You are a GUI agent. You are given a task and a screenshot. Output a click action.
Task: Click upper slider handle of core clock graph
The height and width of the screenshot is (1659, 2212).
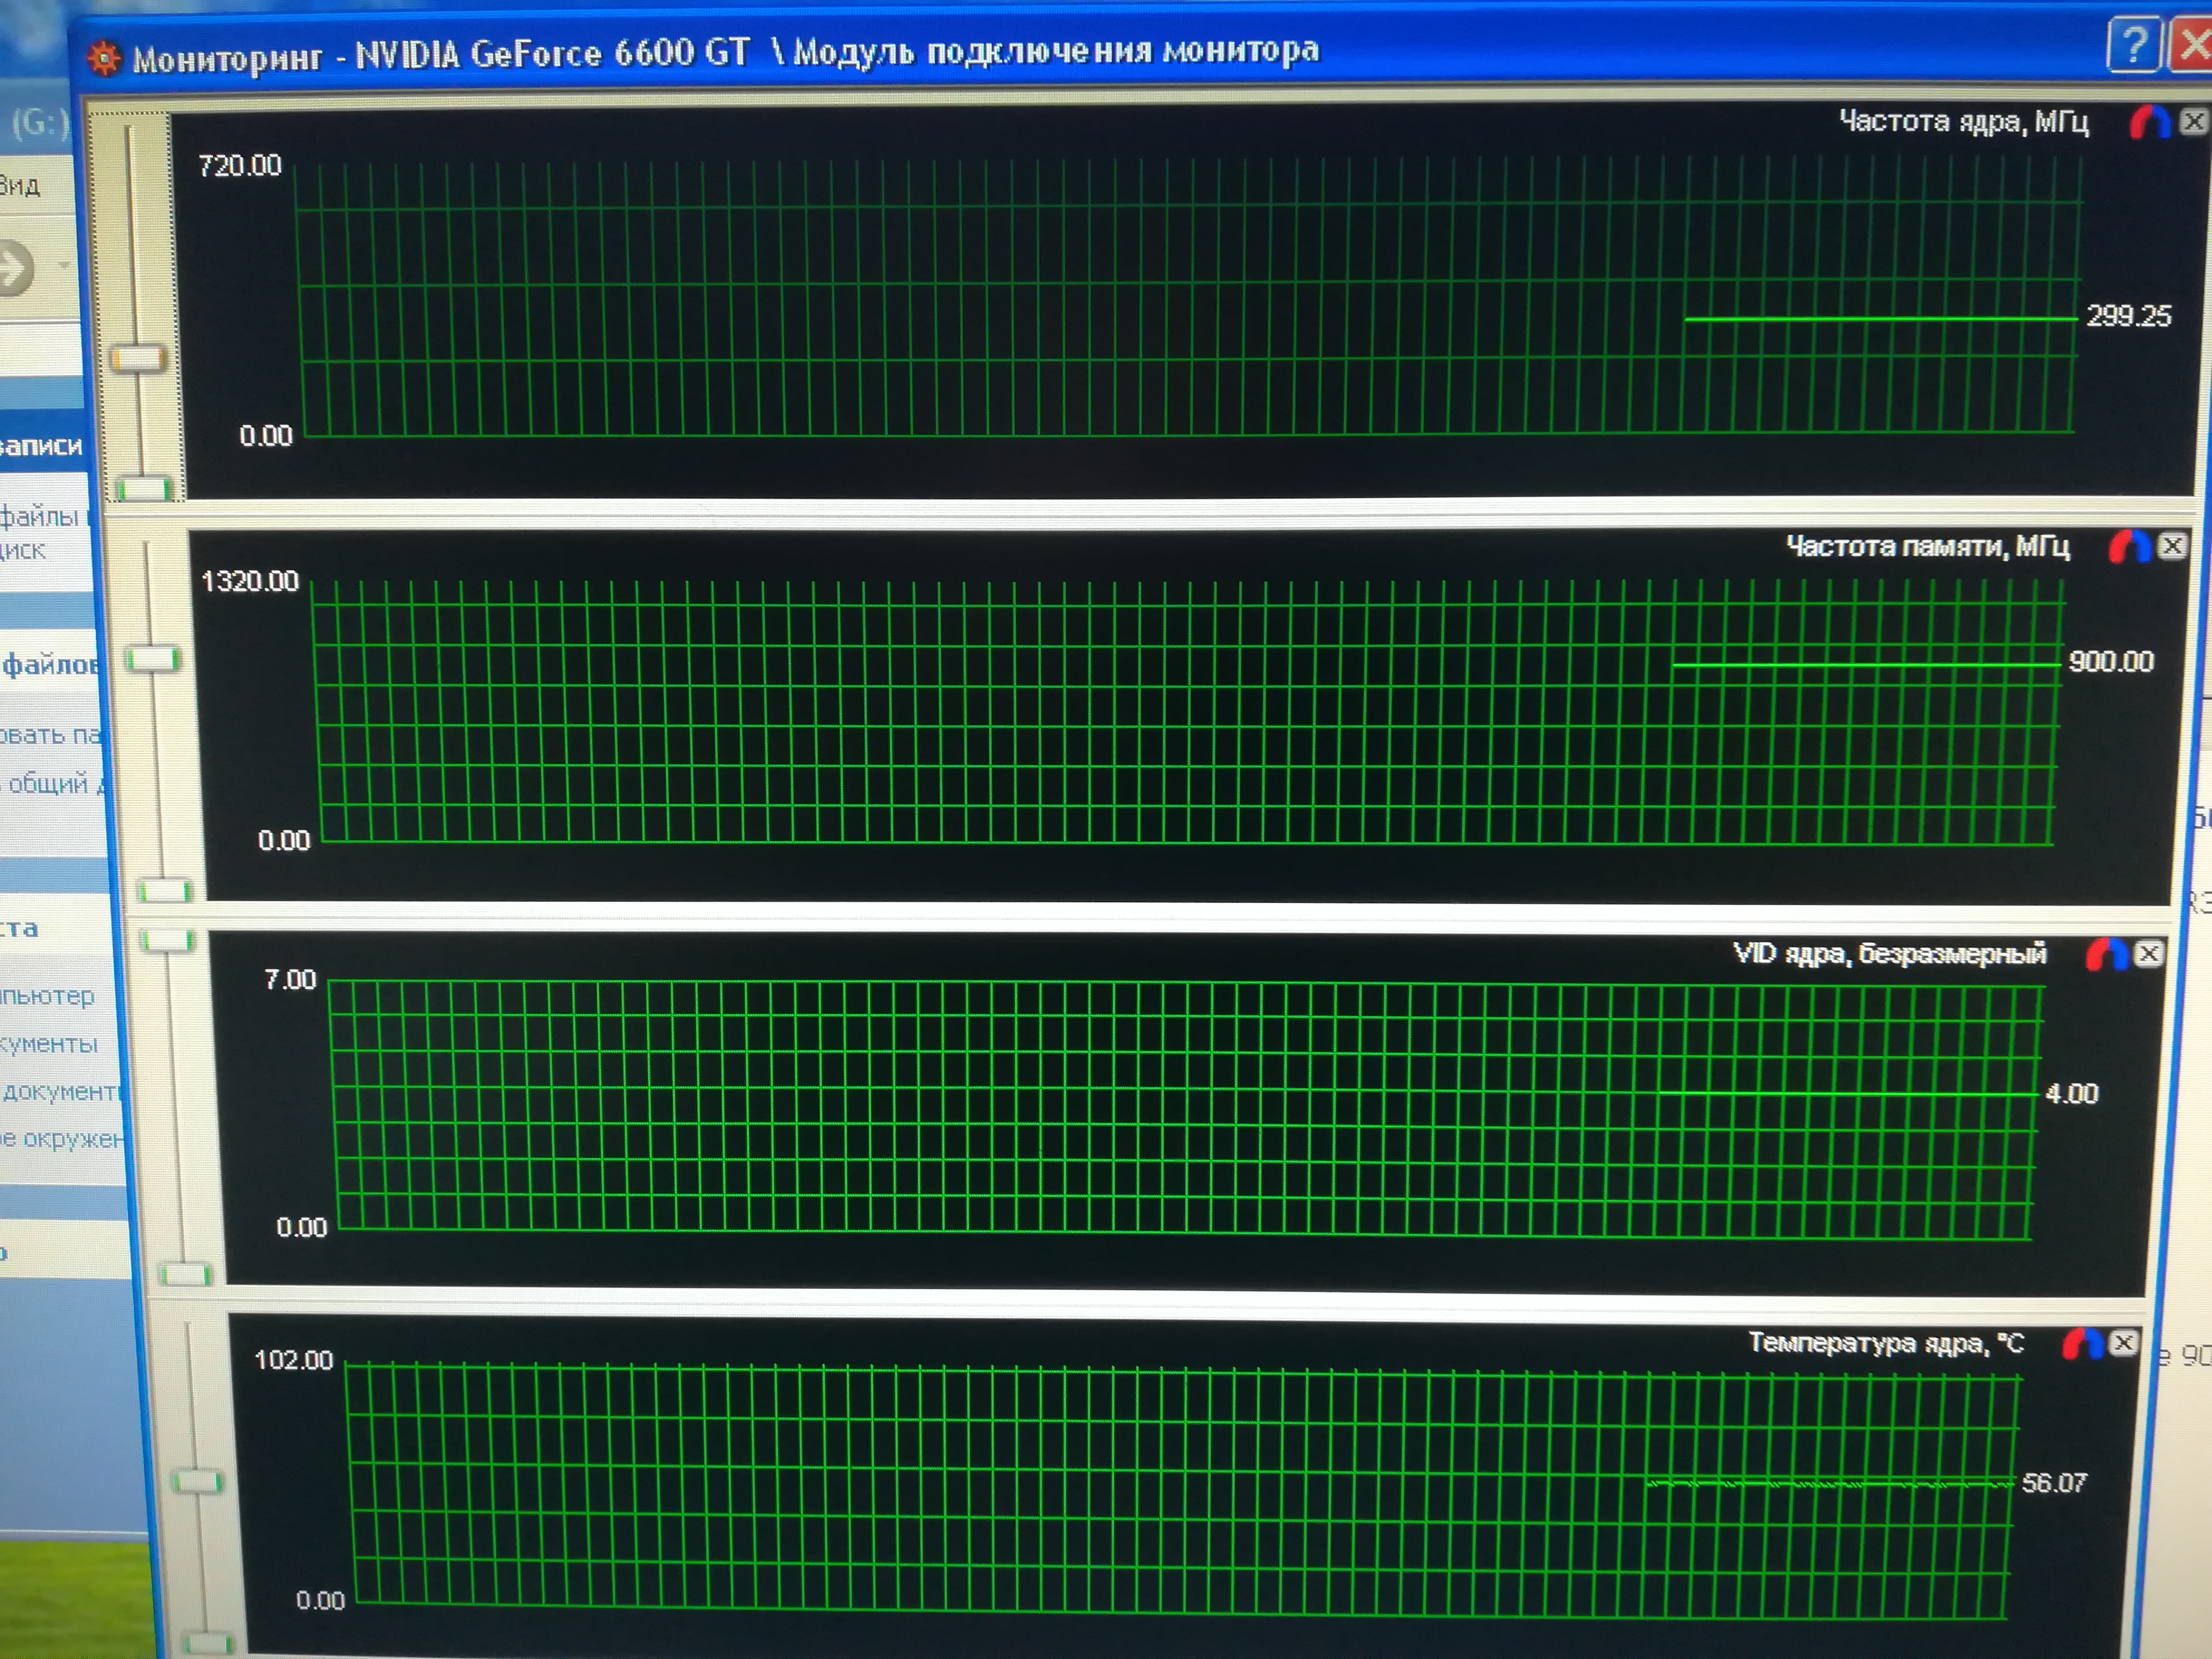coord(138,358)
